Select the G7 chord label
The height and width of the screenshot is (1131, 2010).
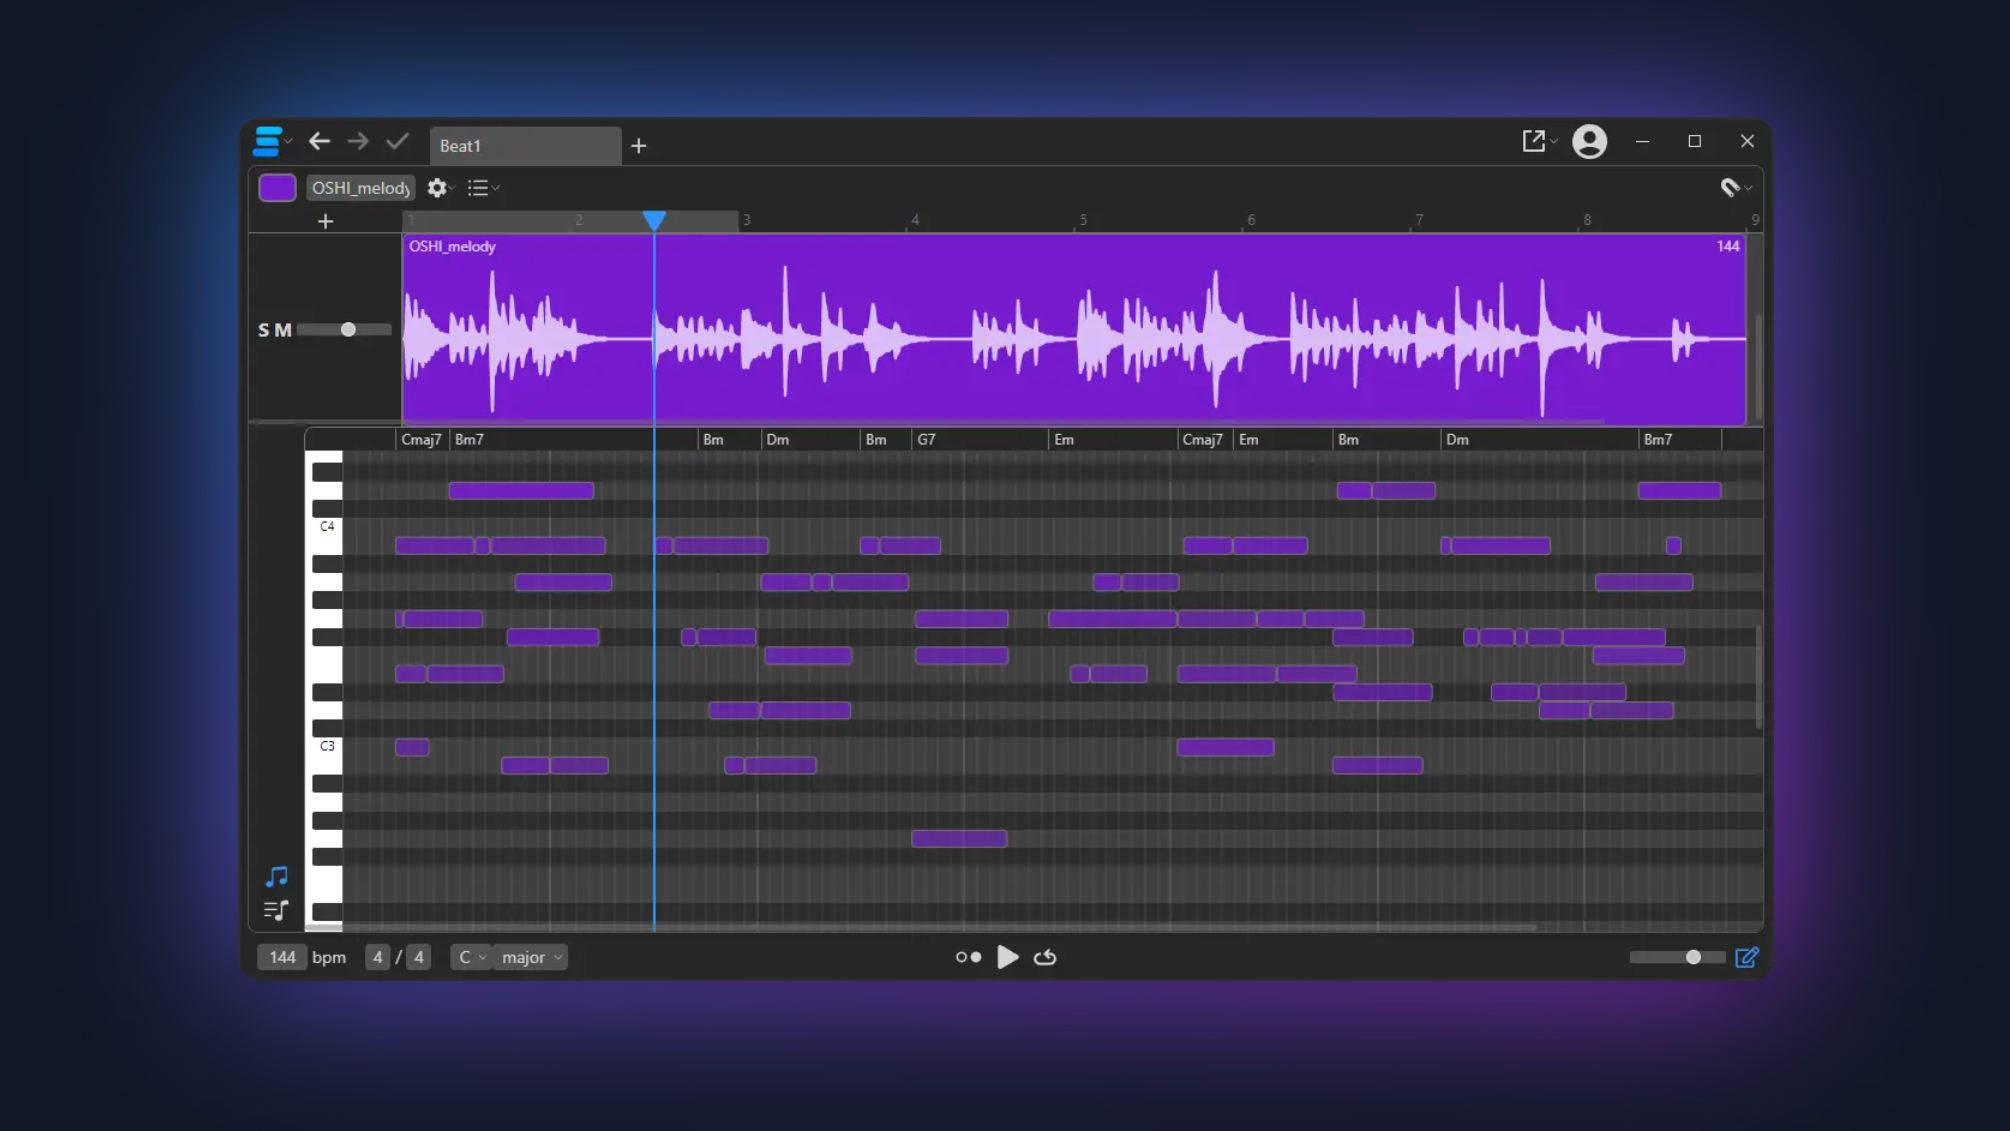pyautogui.click(x=927, y=439)
